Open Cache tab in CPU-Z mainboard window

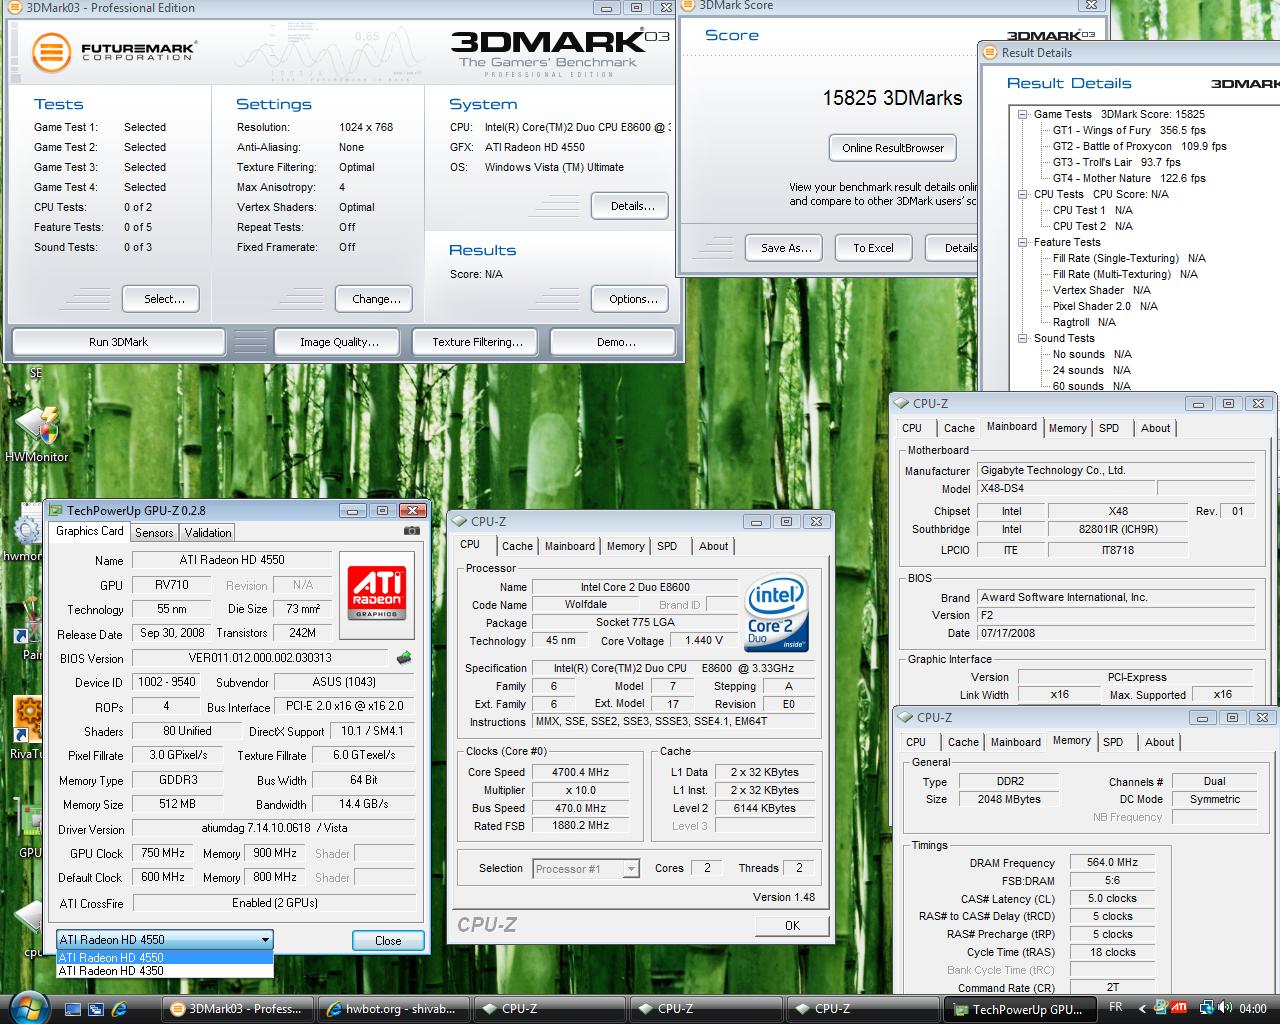[x=959, y=428]
